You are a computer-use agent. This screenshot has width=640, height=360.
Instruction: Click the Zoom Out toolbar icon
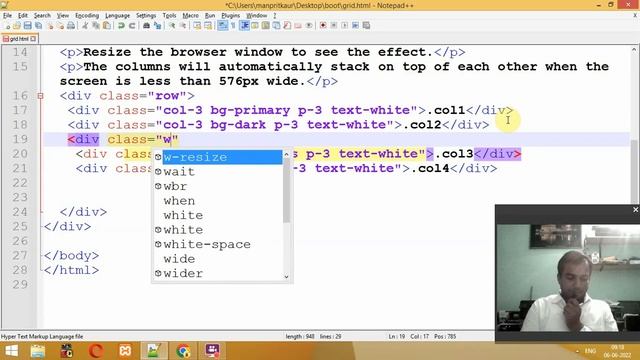coord(182,25)
